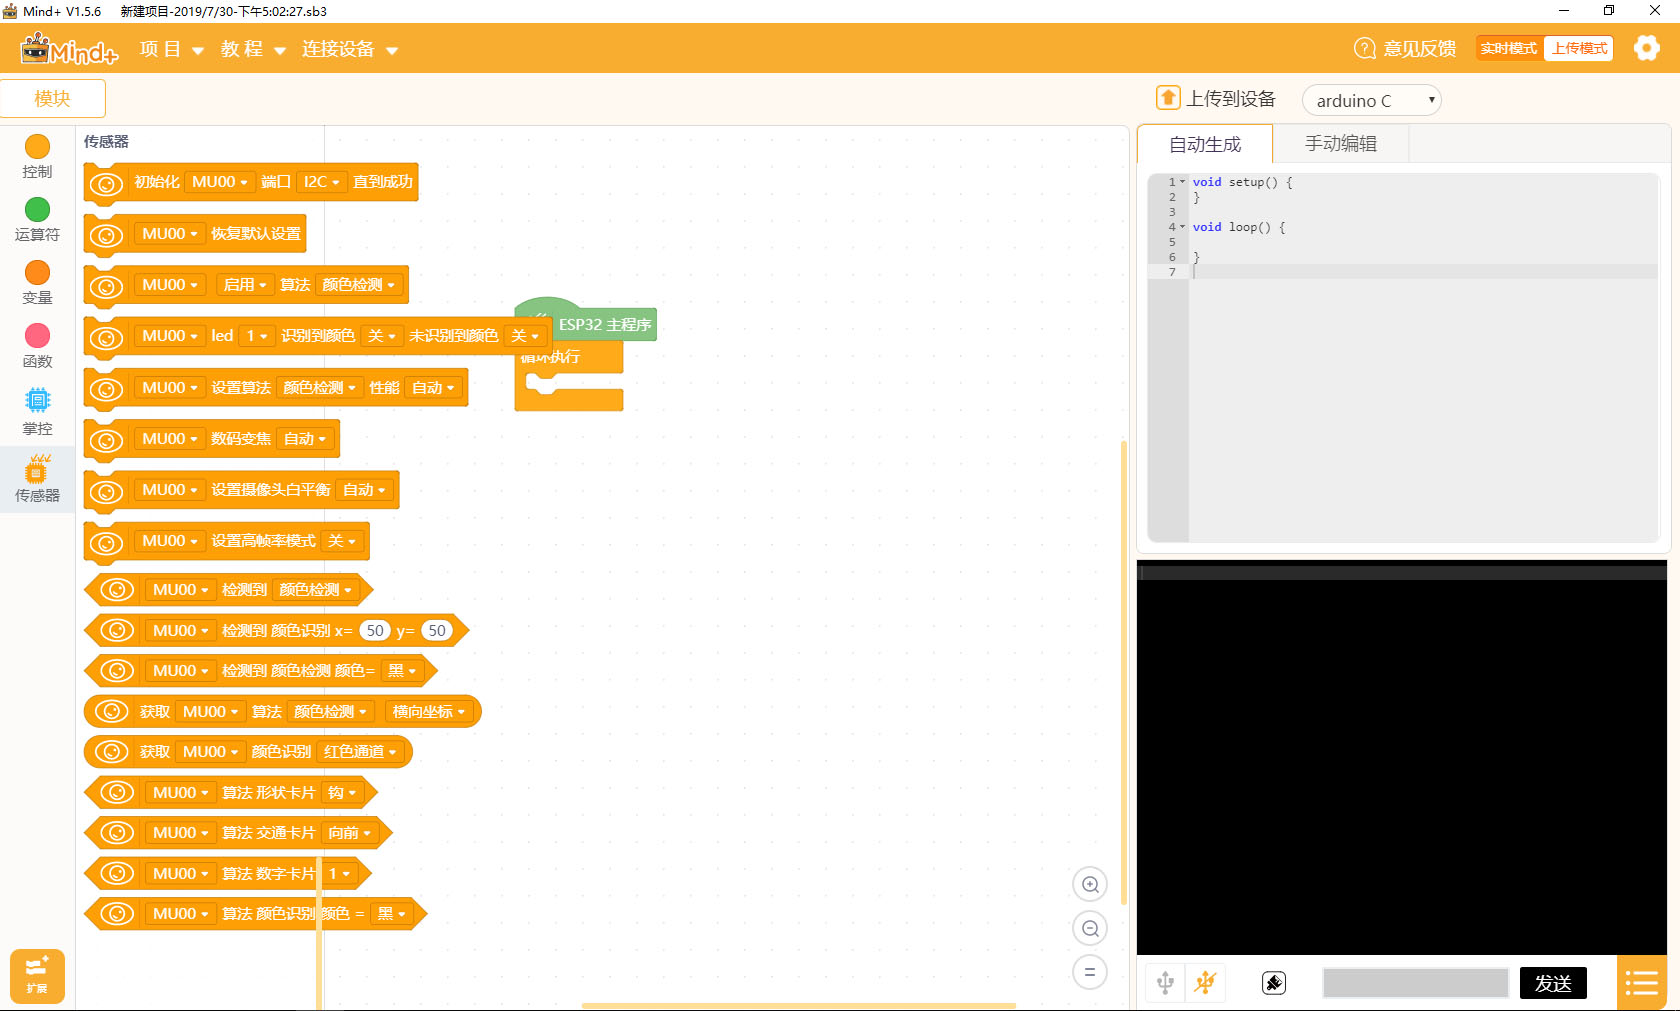Click 意见反馈 feedback link
Image resolution: width=1680 pixels, height=1011 pixels.
[x=1419, y=48]
